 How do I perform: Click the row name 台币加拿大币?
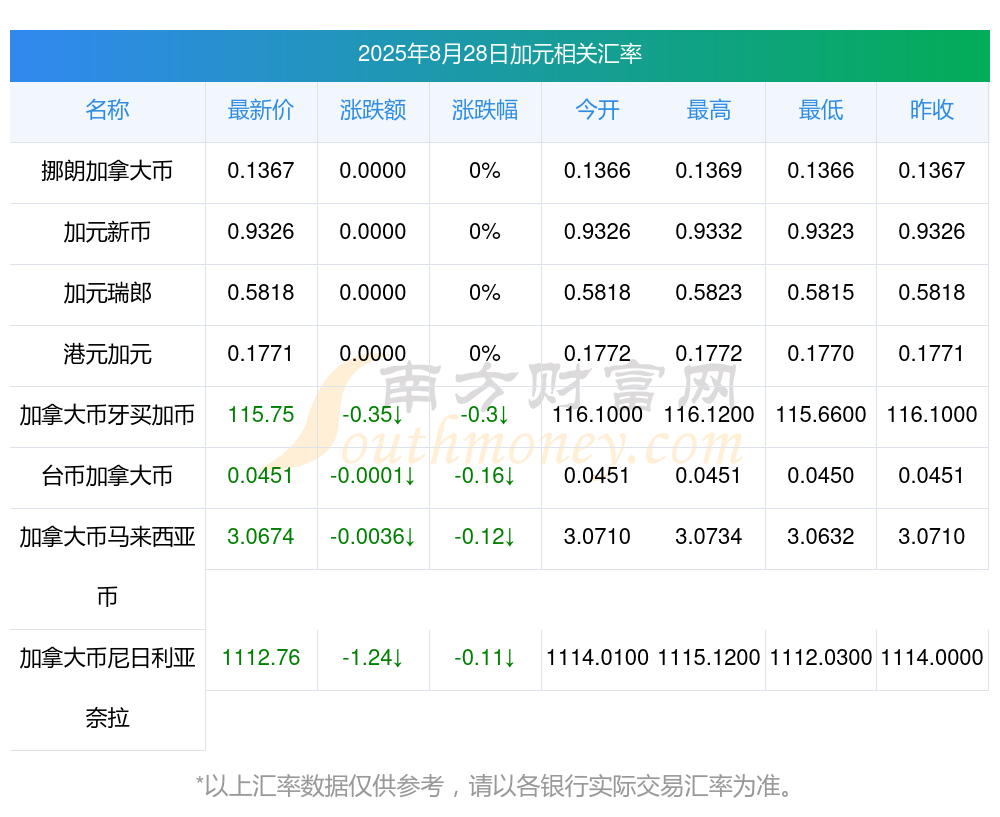107,476
